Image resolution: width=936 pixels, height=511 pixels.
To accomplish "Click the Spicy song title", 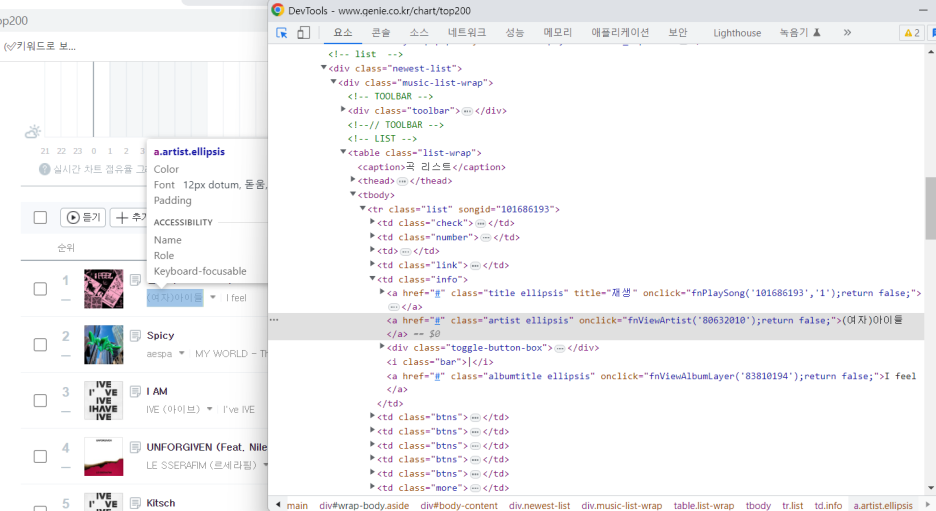I will tap(161, 335).
